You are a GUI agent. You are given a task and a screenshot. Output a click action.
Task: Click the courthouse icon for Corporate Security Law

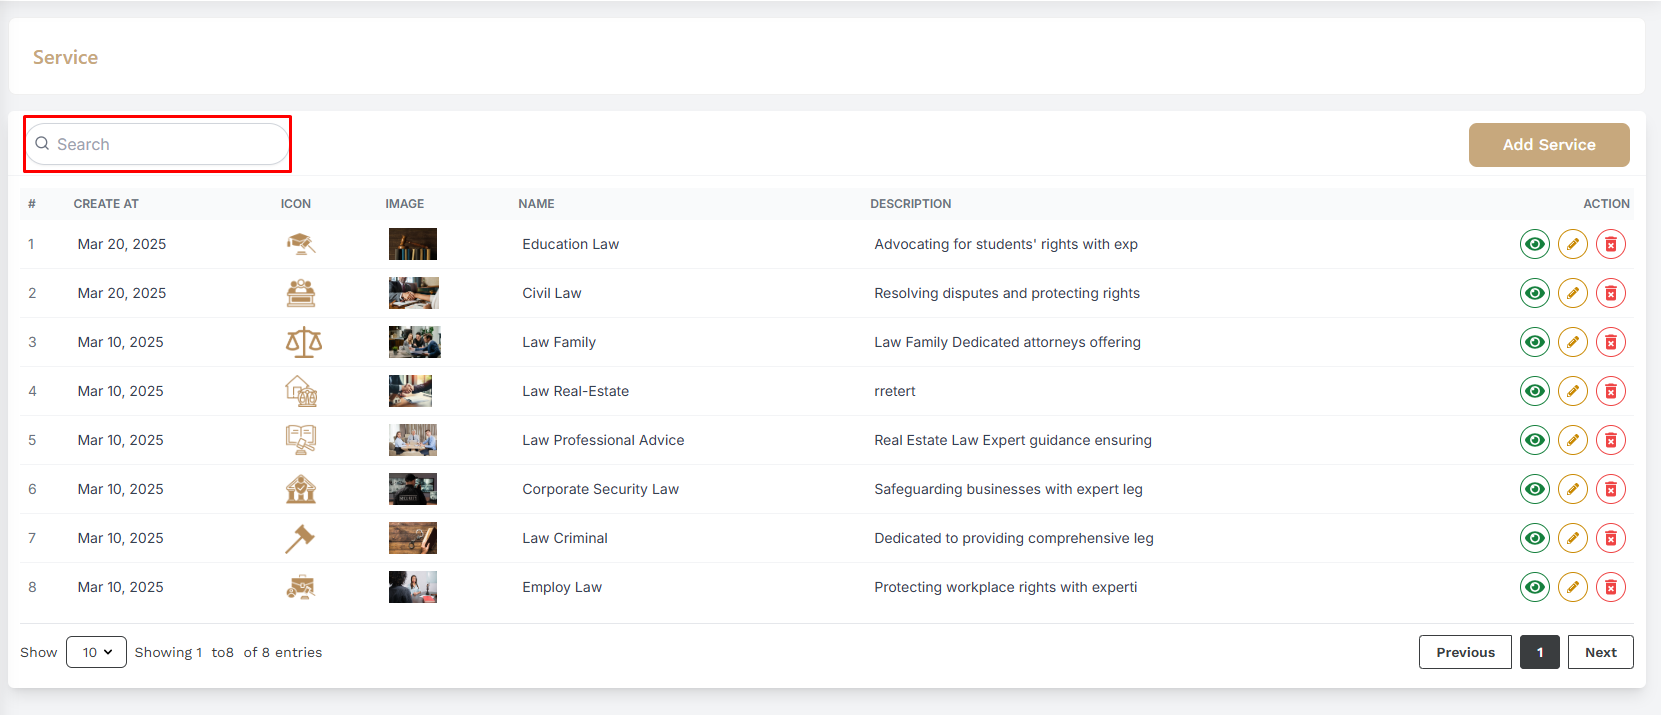tap(301, 489)
